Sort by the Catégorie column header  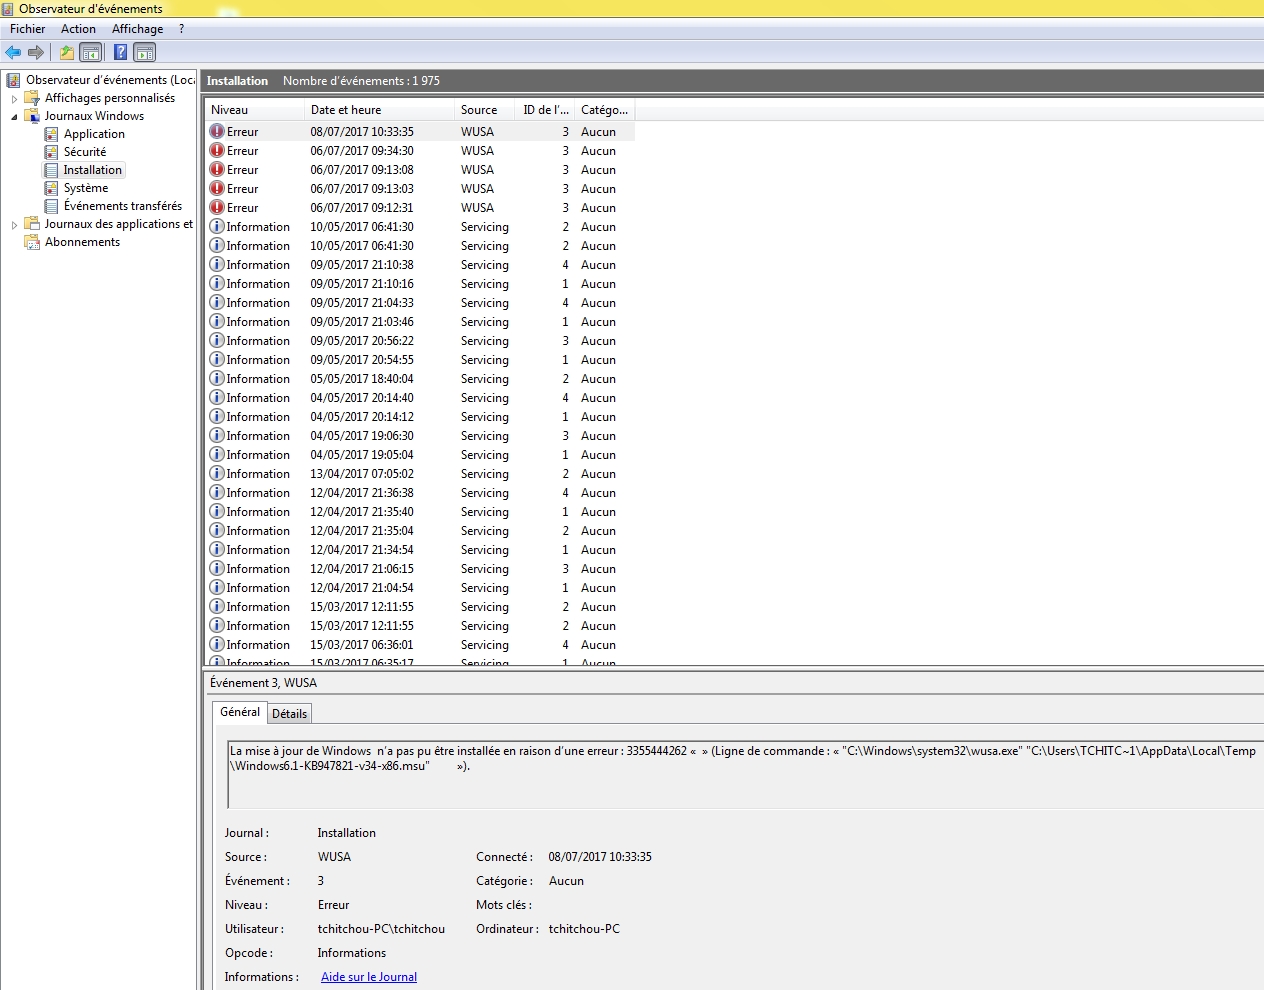(605, 110)
